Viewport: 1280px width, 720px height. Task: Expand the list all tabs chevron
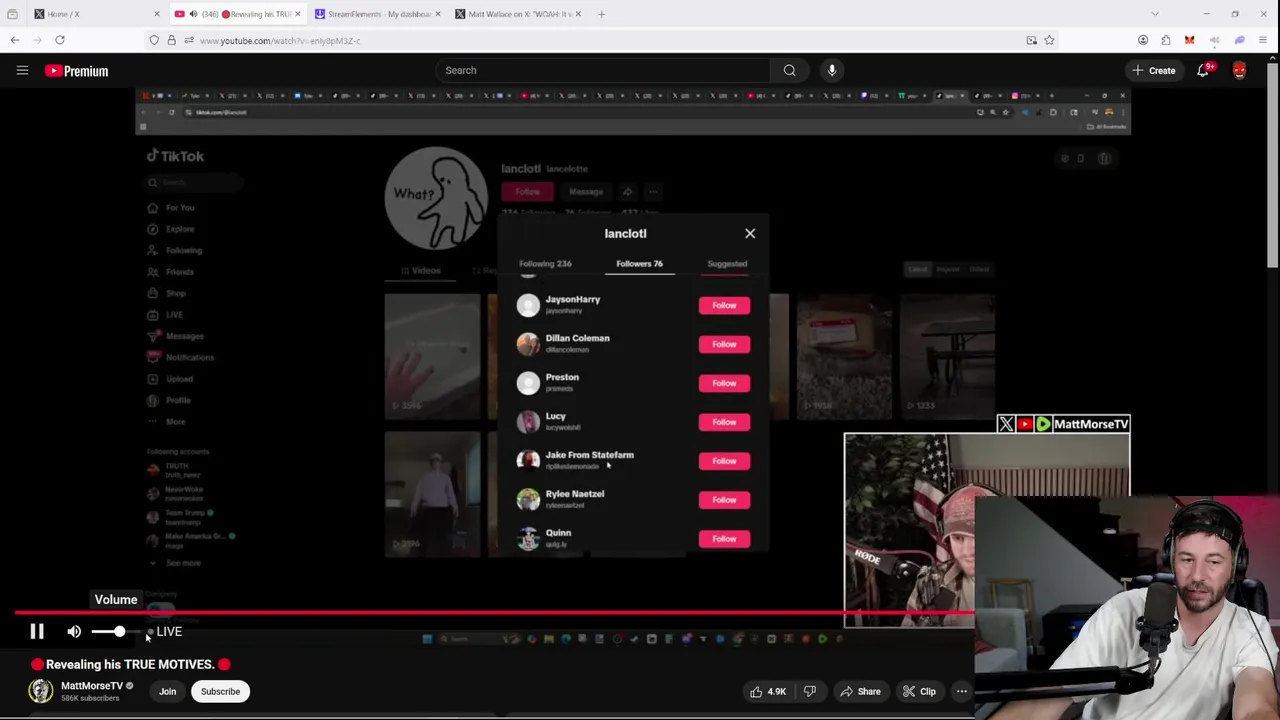1155,14
